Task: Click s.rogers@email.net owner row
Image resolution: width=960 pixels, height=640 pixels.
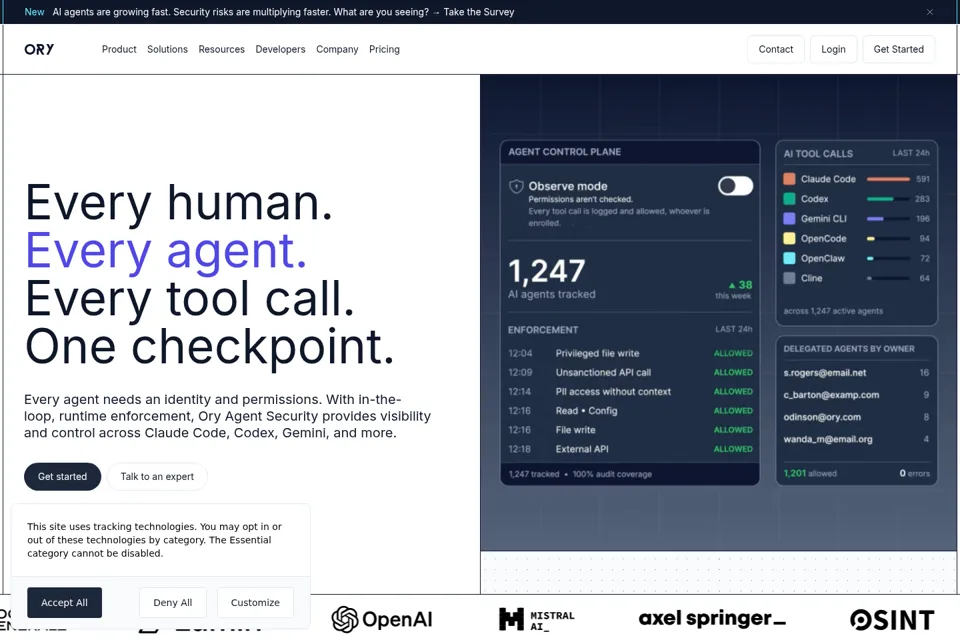Action: (856, 372)
